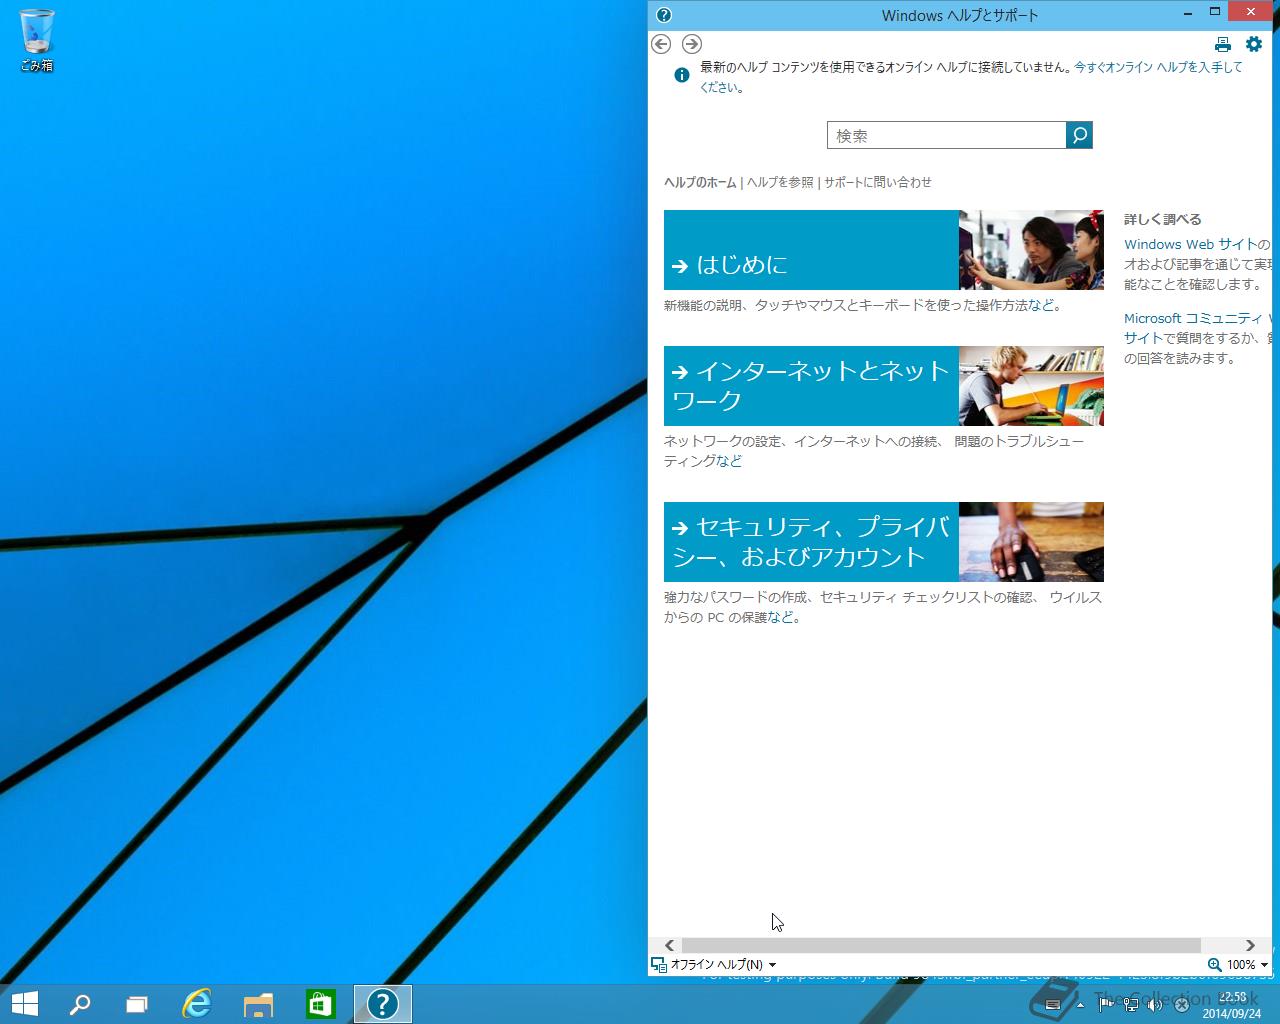
Task: Click the Action Center flag icon
Action: (x=1105, y=1004)
